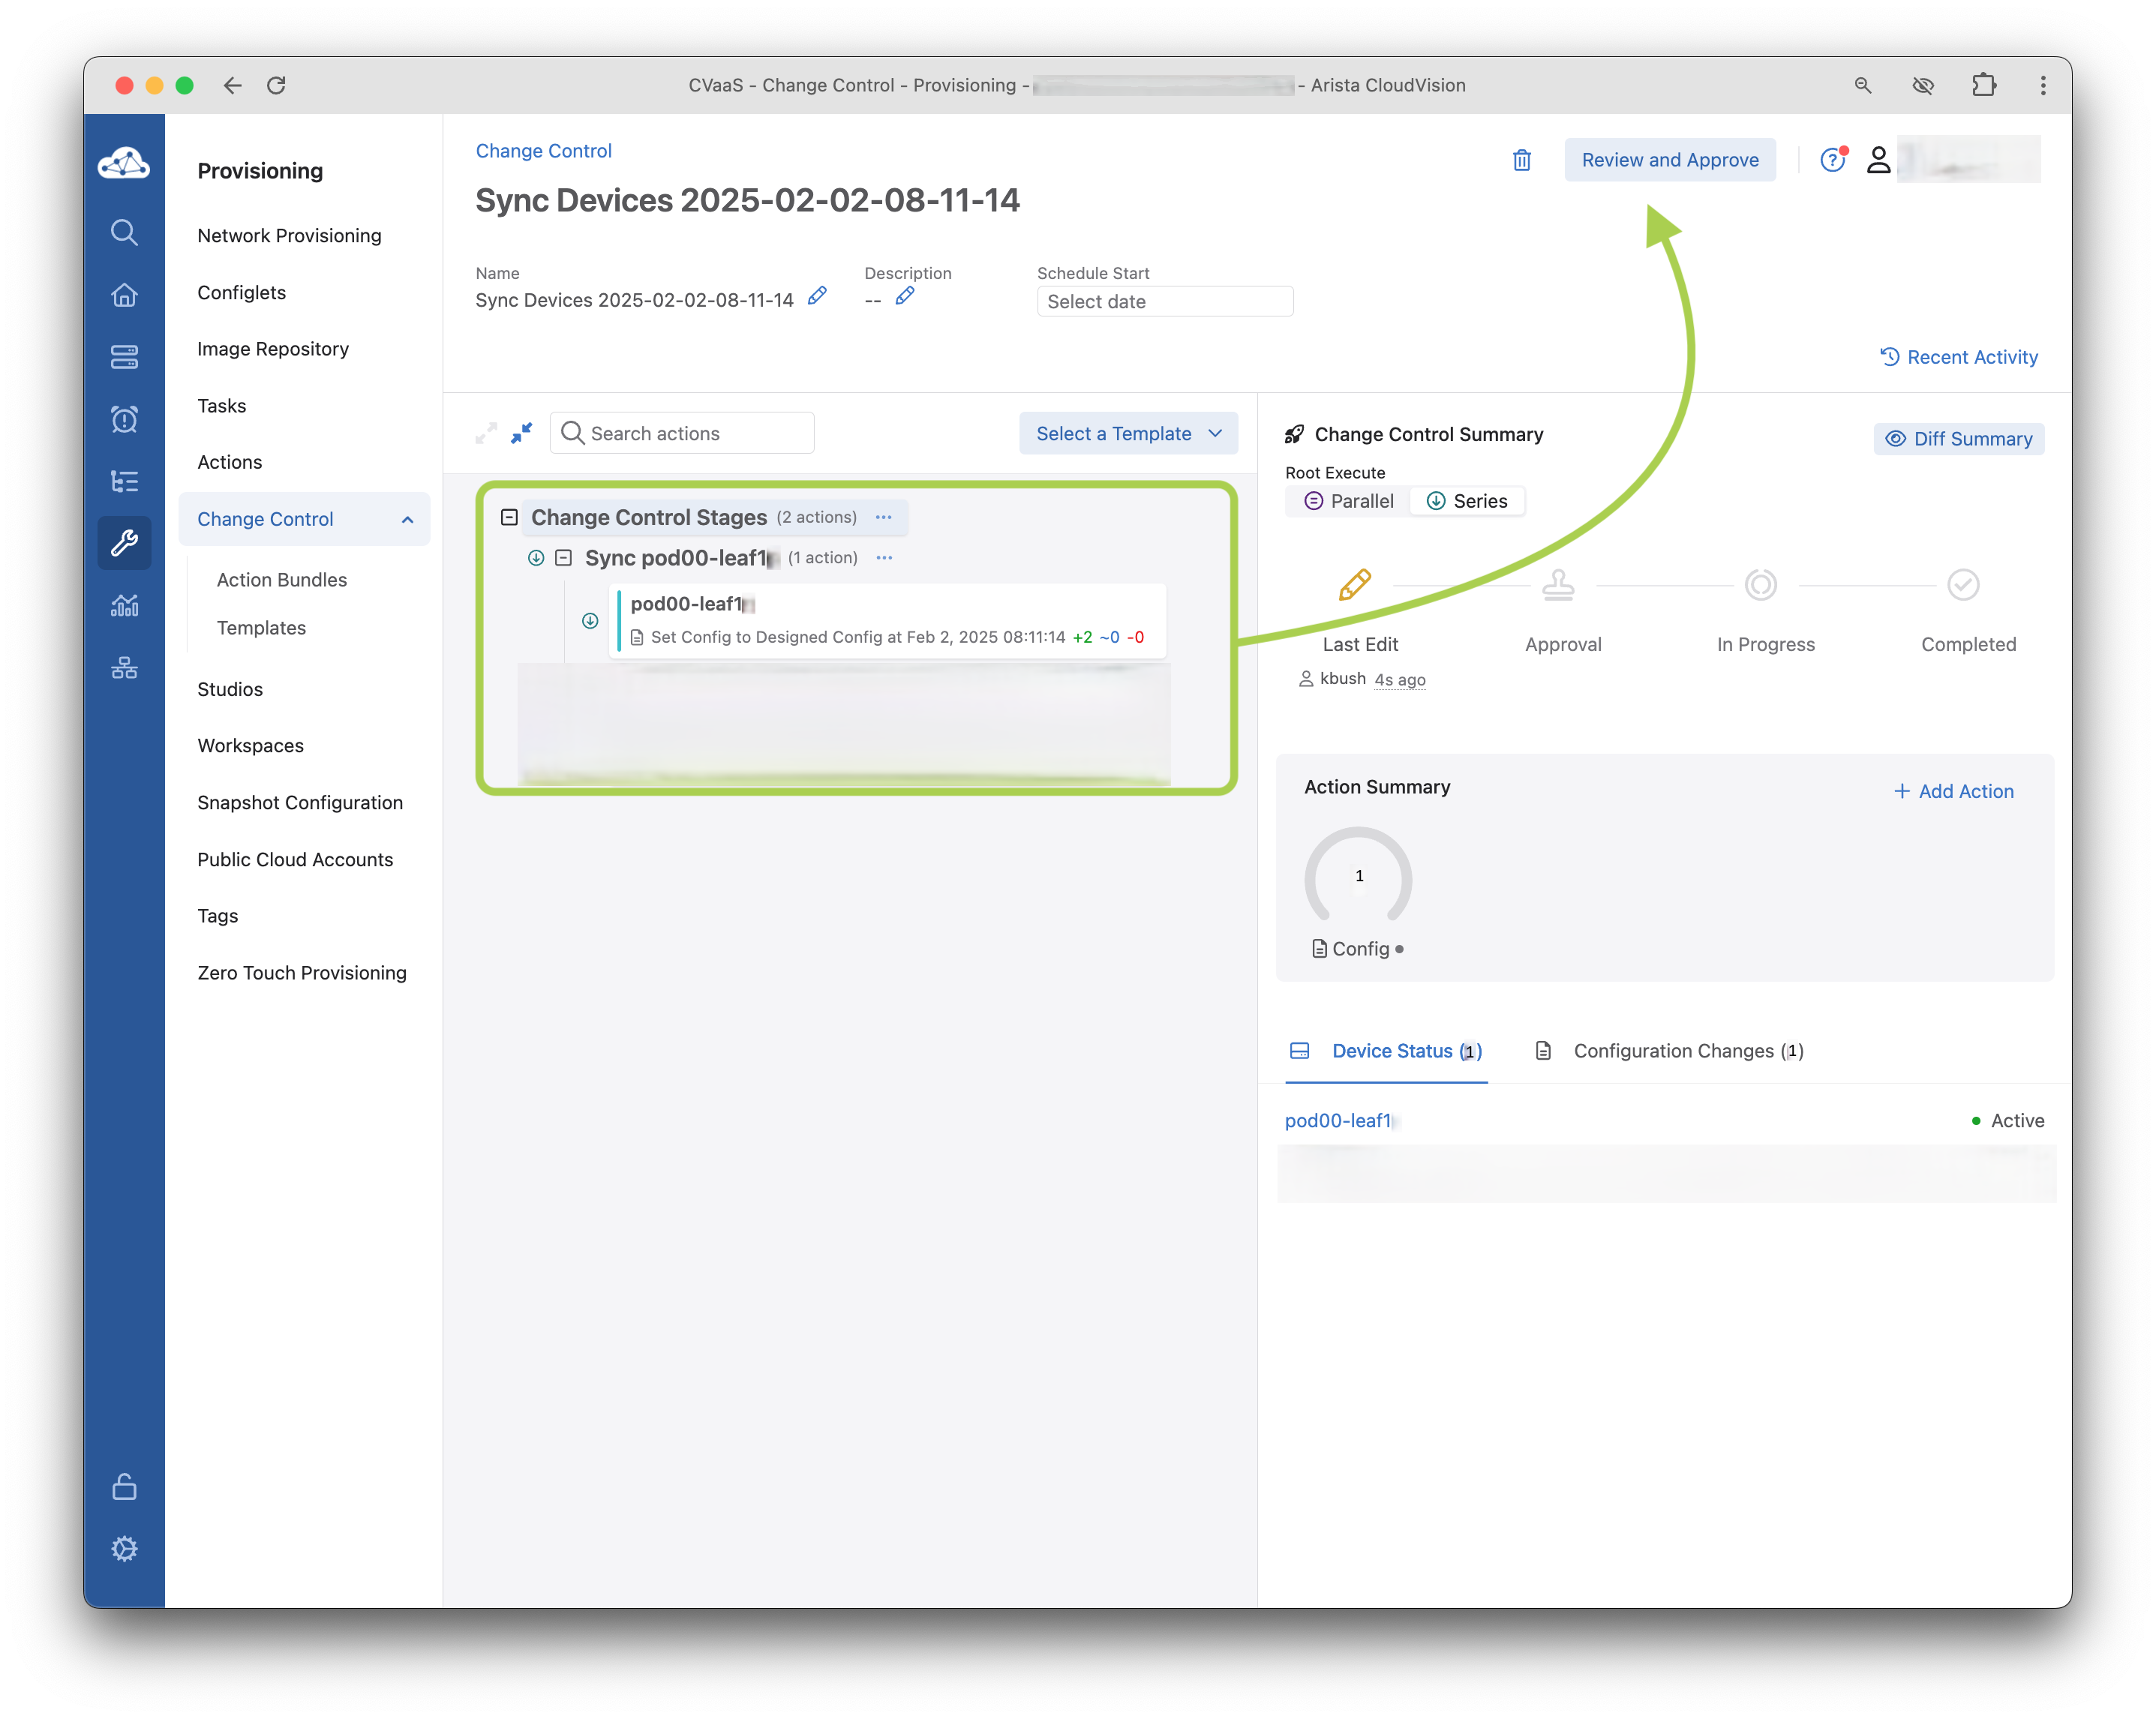Click the CloudVision cloud logo
Screen dimensions: 2156x1719
pyautogui.click(x=124, y=164)
